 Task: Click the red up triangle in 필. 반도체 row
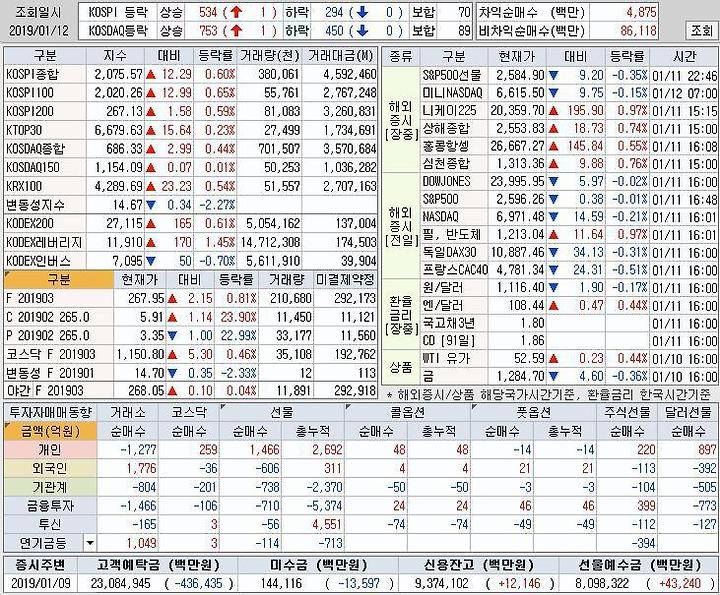[x=553, y=235]
